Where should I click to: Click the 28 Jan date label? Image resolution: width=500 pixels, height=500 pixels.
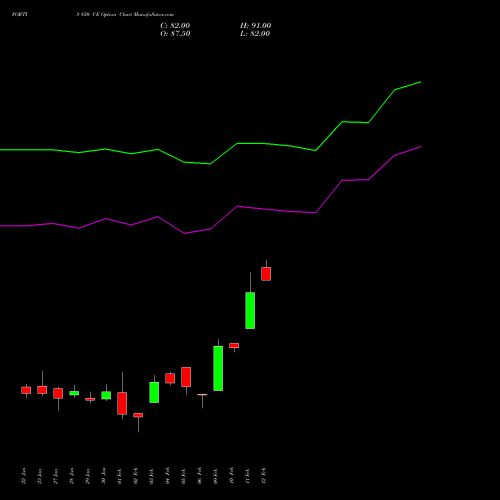coord(72,476)
